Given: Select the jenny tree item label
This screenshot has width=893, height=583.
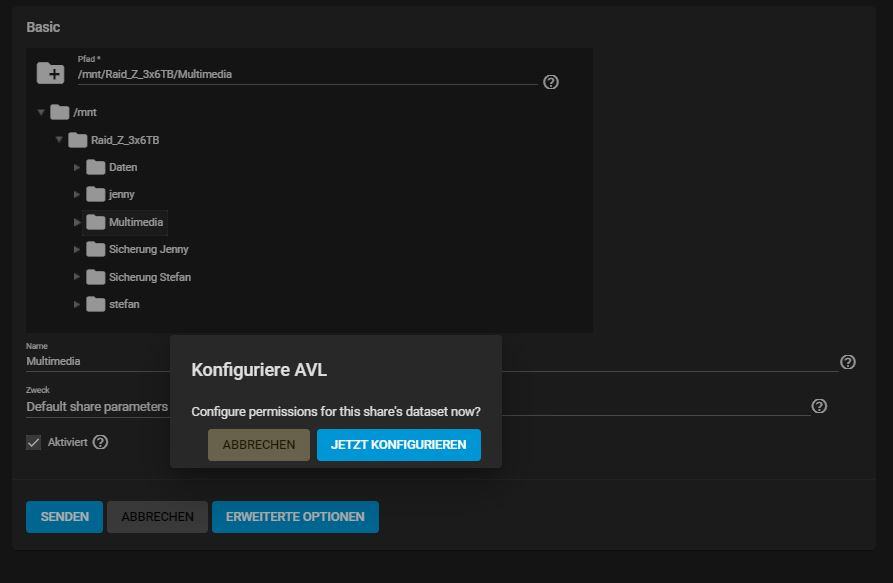Looking at the screenshot, I should click(x=122, y=195).
